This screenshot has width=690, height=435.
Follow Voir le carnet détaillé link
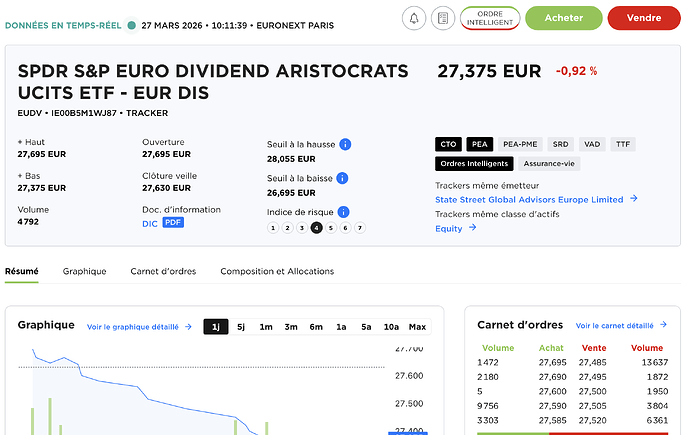click(614, 325)
